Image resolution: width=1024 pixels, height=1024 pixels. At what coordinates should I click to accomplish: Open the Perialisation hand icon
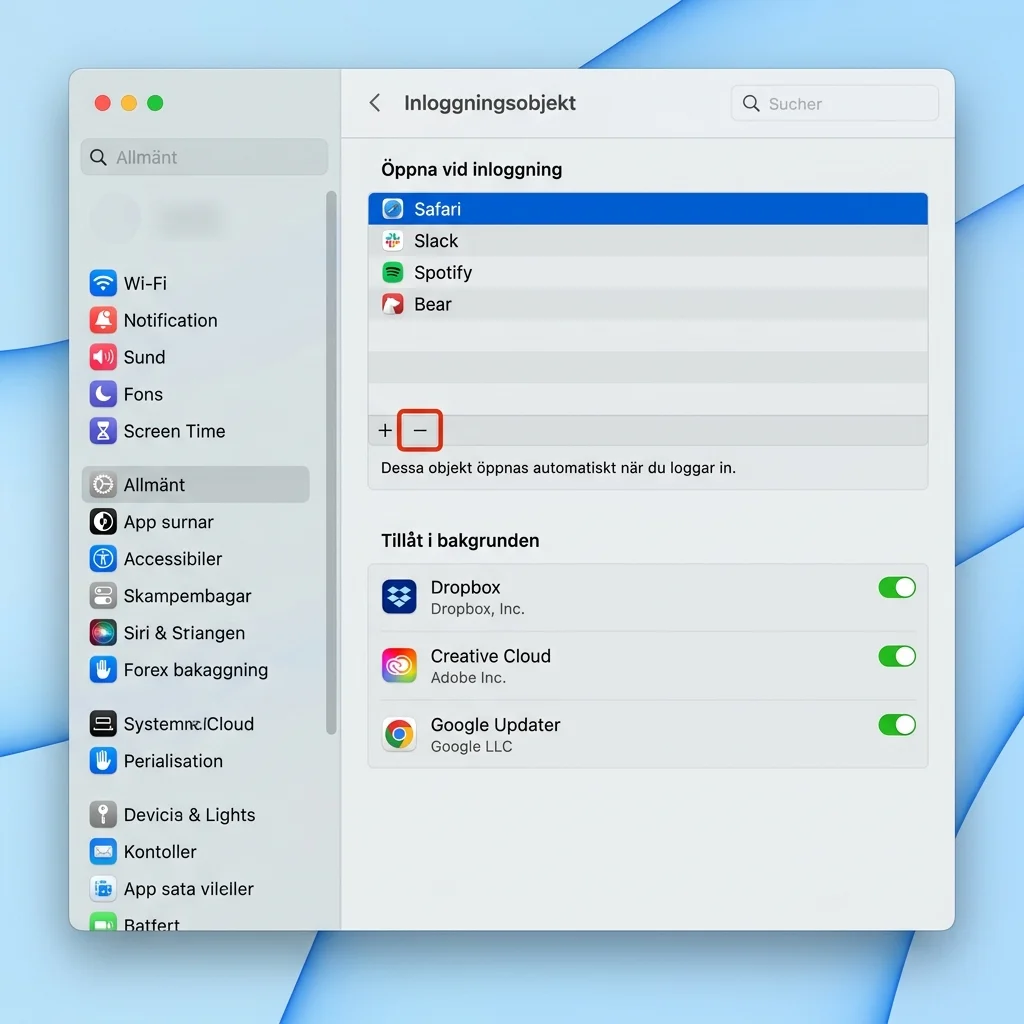click(103, 761)
